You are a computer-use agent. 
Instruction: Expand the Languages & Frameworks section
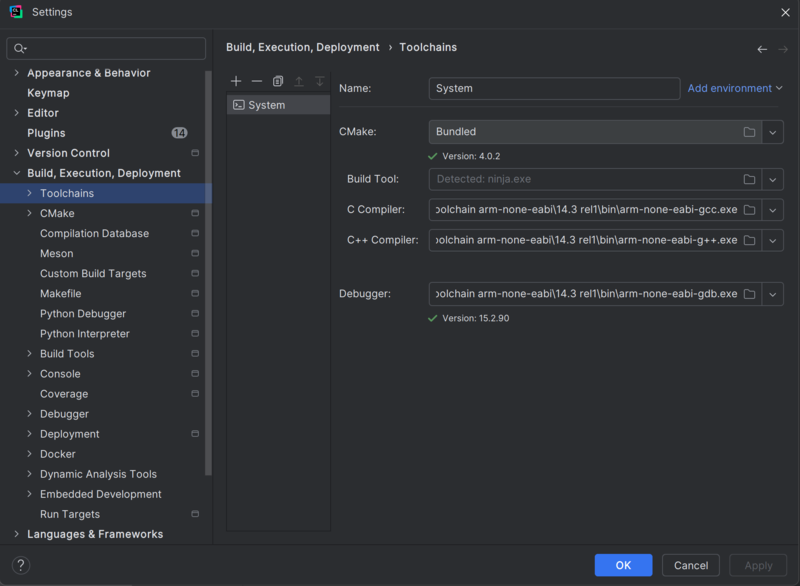click(x=16, y=534)
